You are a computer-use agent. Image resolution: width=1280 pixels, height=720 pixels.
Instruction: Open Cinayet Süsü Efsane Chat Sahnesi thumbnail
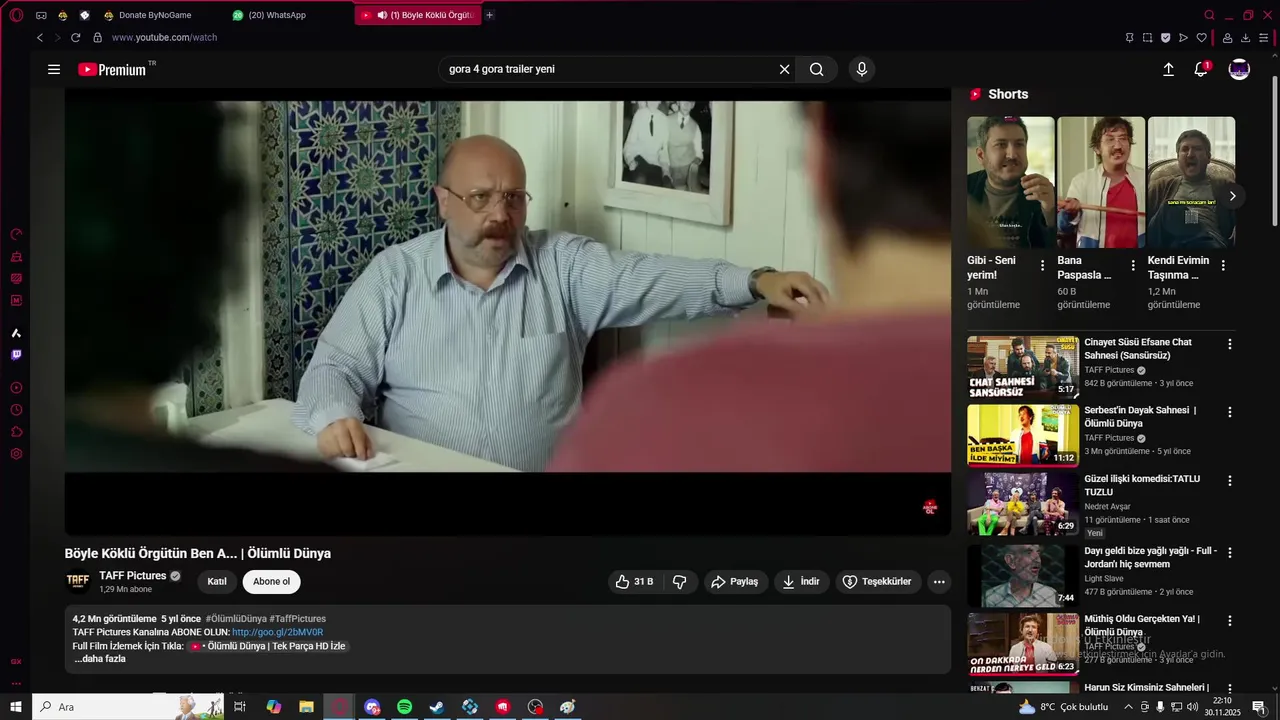click(x=1023, y=367)
